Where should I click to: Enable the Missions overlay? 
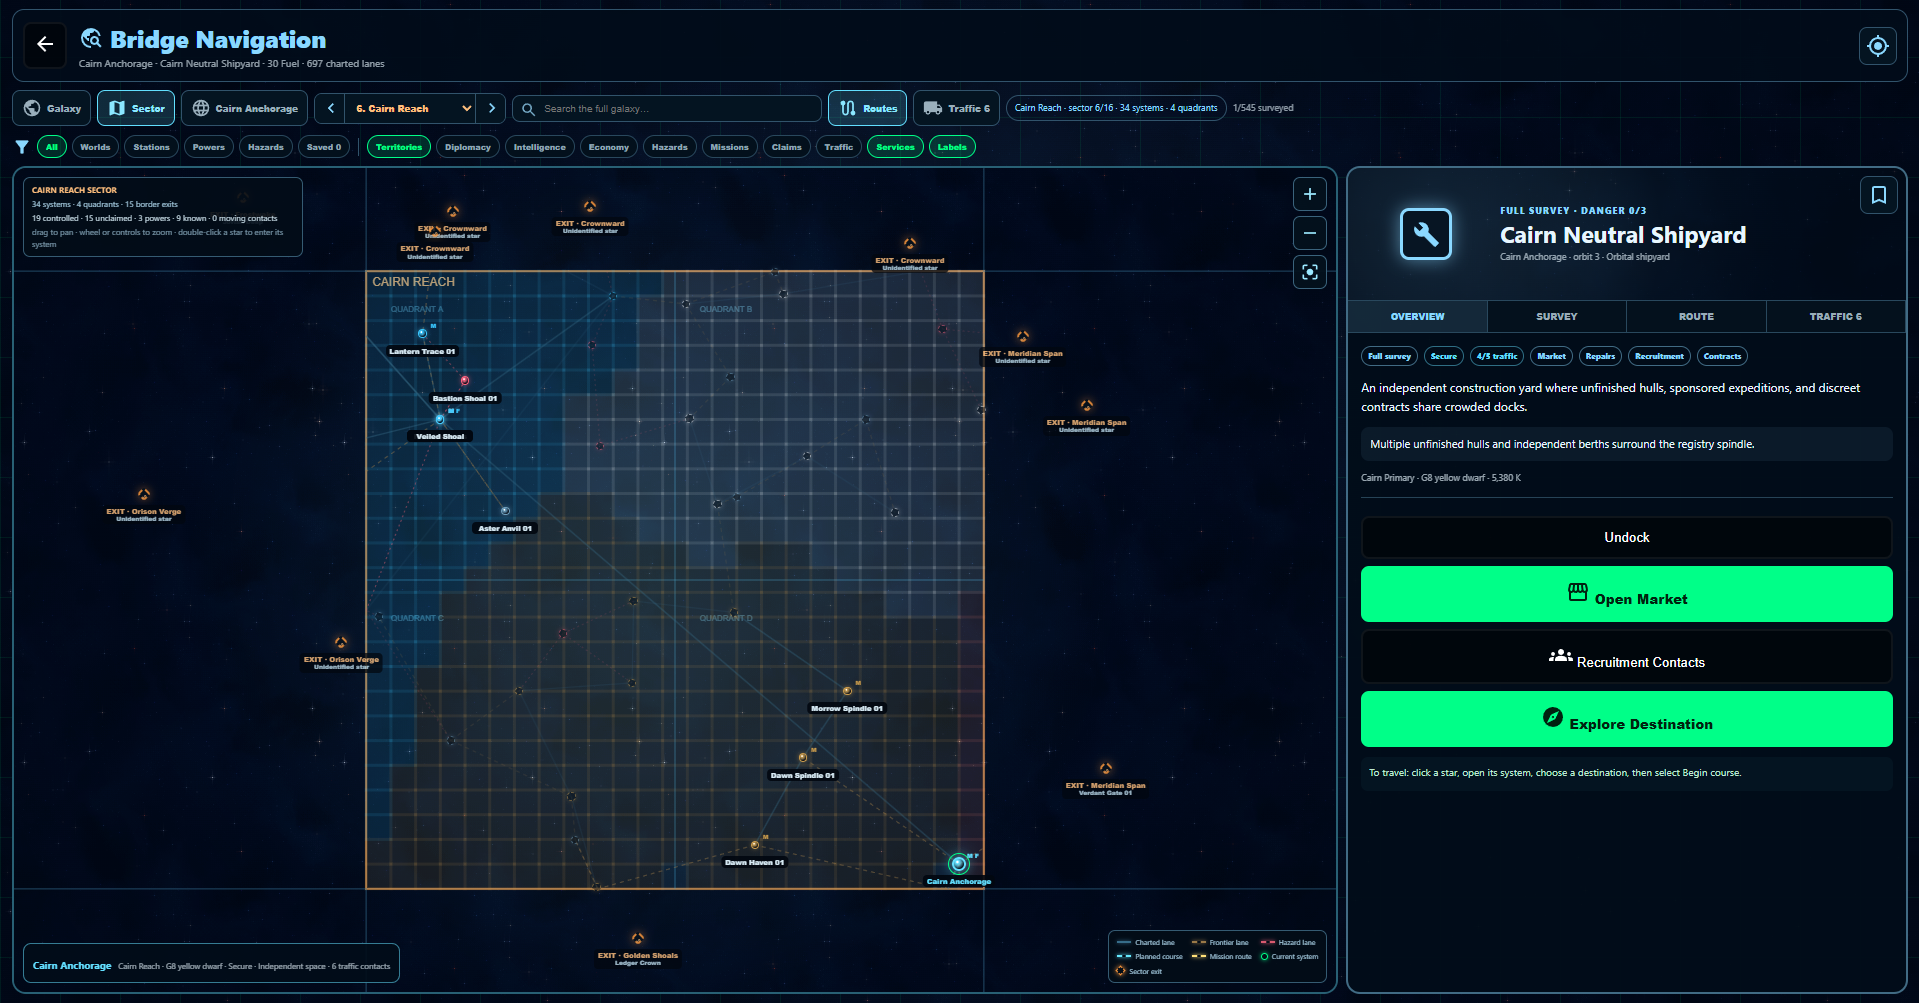click(730, 147)
